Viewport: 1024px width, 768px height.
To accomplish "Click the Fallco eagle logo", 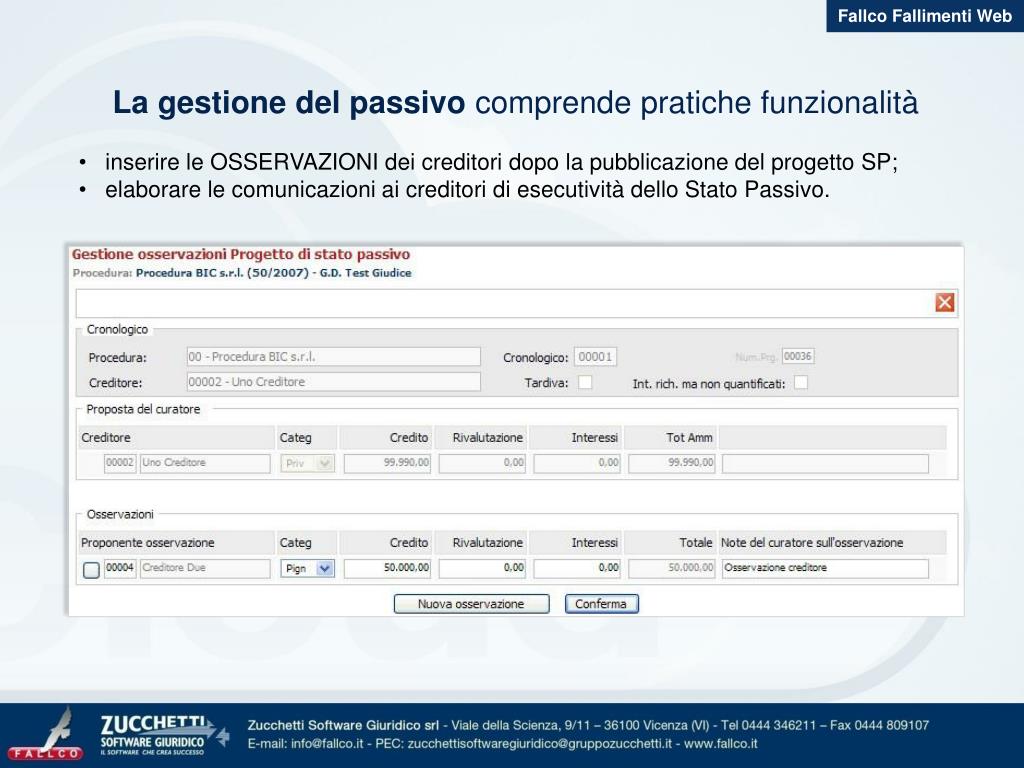I will 46,734.
